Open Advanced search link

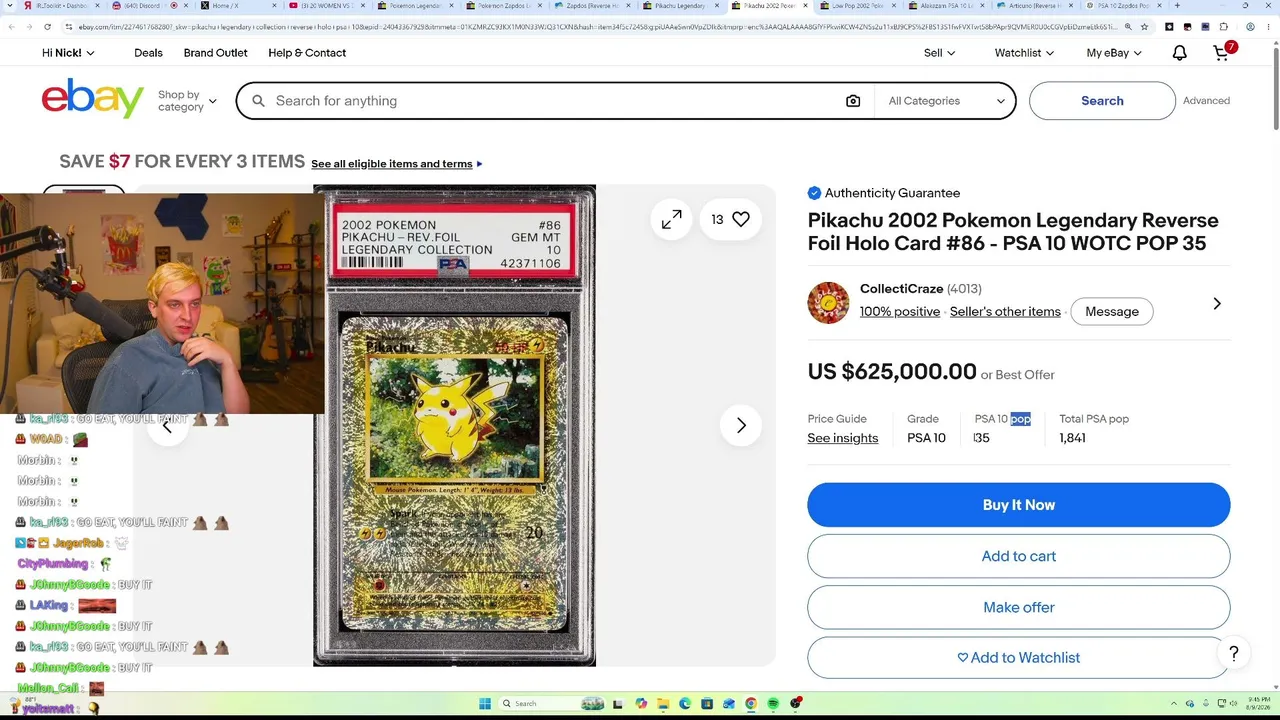pos(1206,101)
